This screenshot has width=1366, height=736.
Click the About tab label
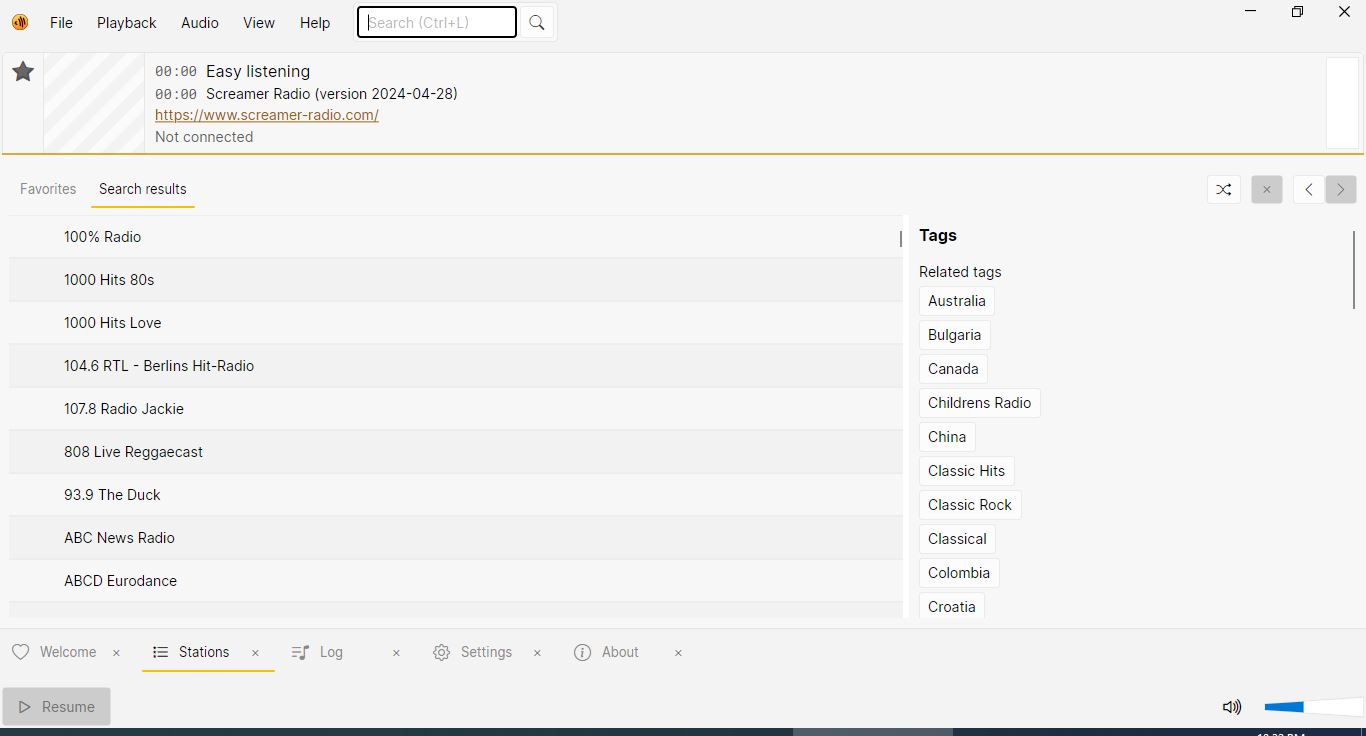620,652
